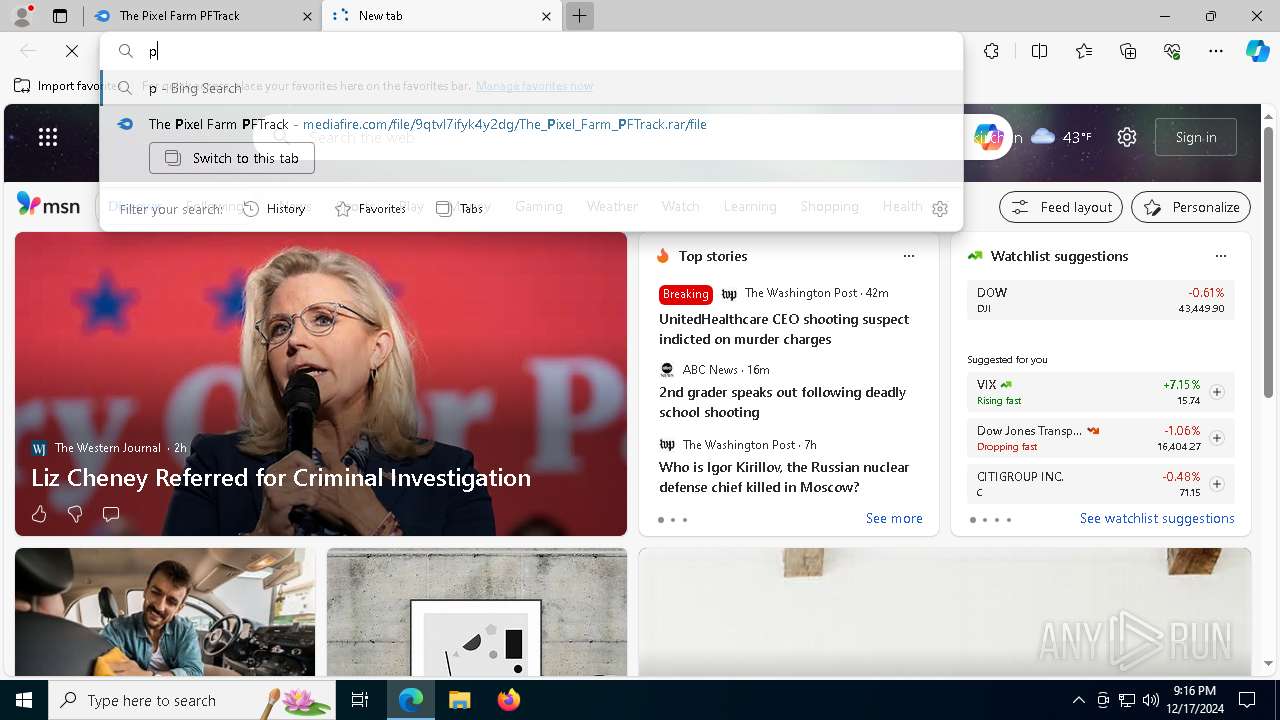Image resolution: width=1280 pixels, height=720 pixels.
Task: Open the Windows Start menu
Action: [24, 700]
